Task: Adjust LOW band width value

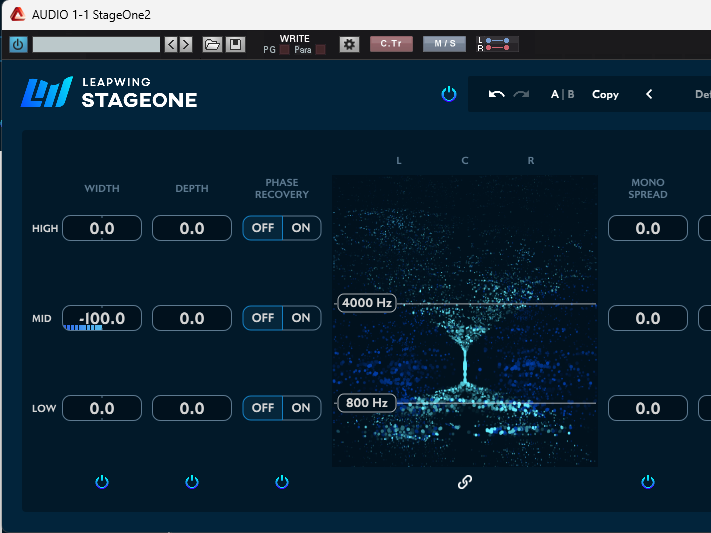Action: [102, 408]
